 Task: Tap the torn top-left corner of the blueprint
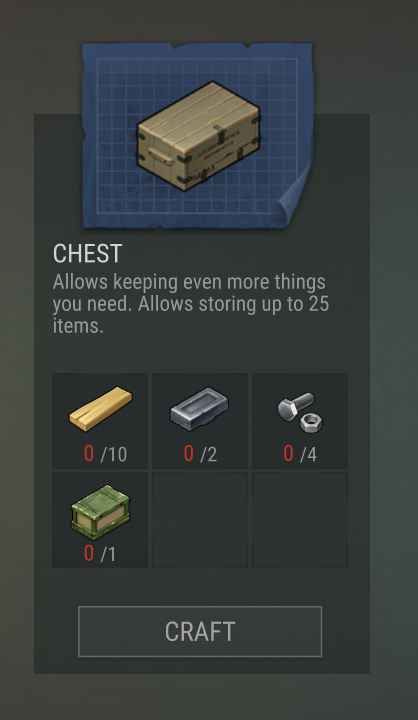click(90, 51)
